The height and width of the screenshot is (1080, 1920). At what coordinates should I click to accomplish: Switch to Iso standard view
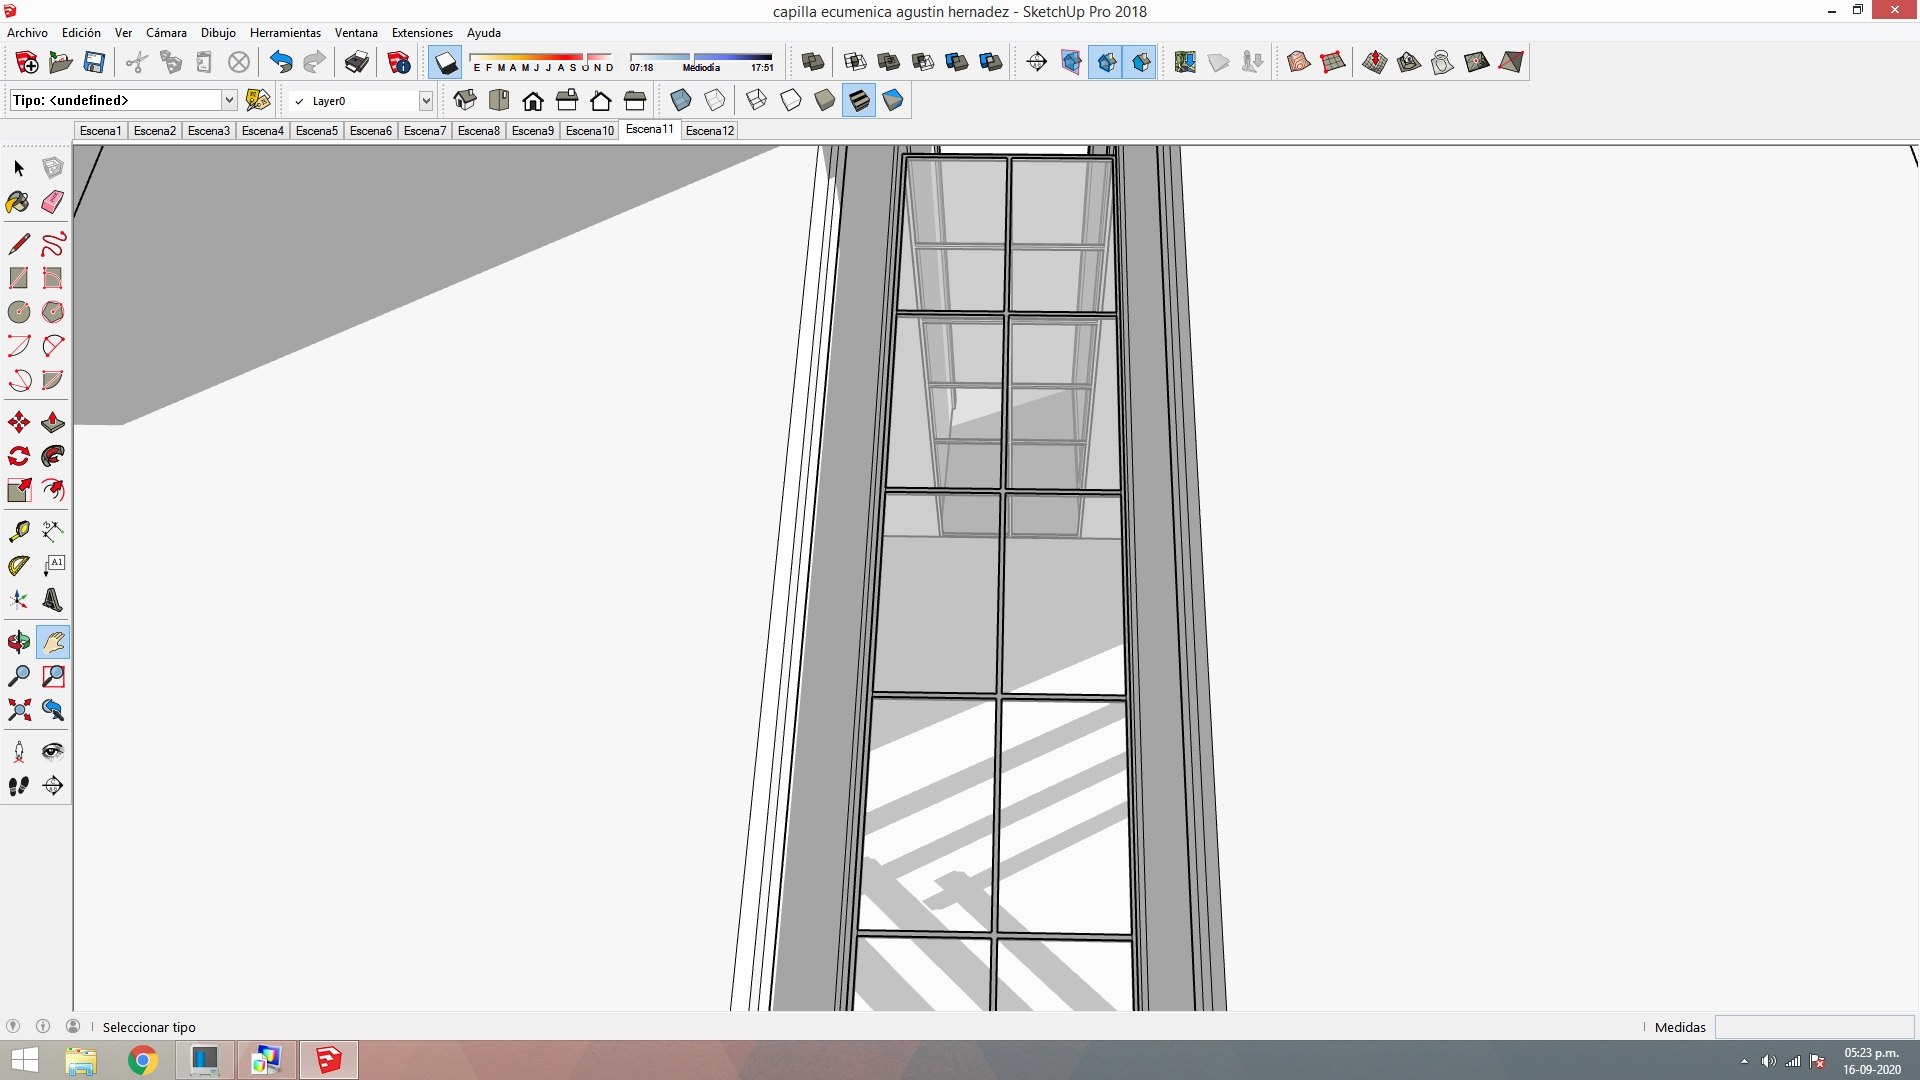(465, 100)
